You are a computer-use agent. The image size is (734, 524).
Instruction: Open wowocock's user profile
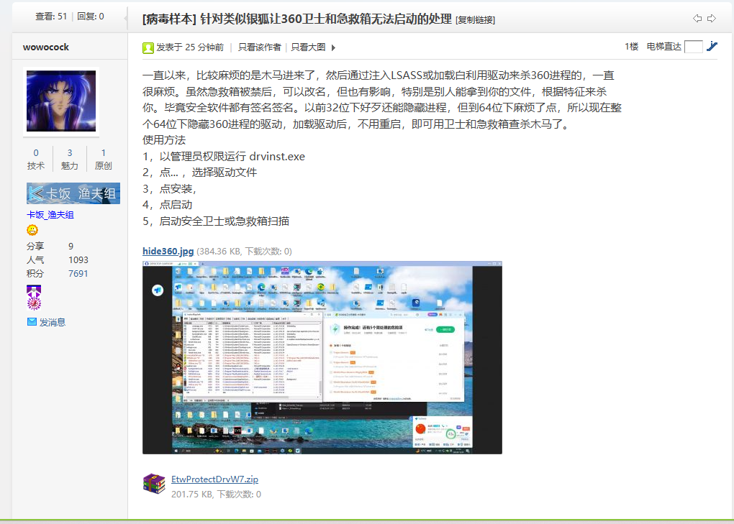(46, 47)
